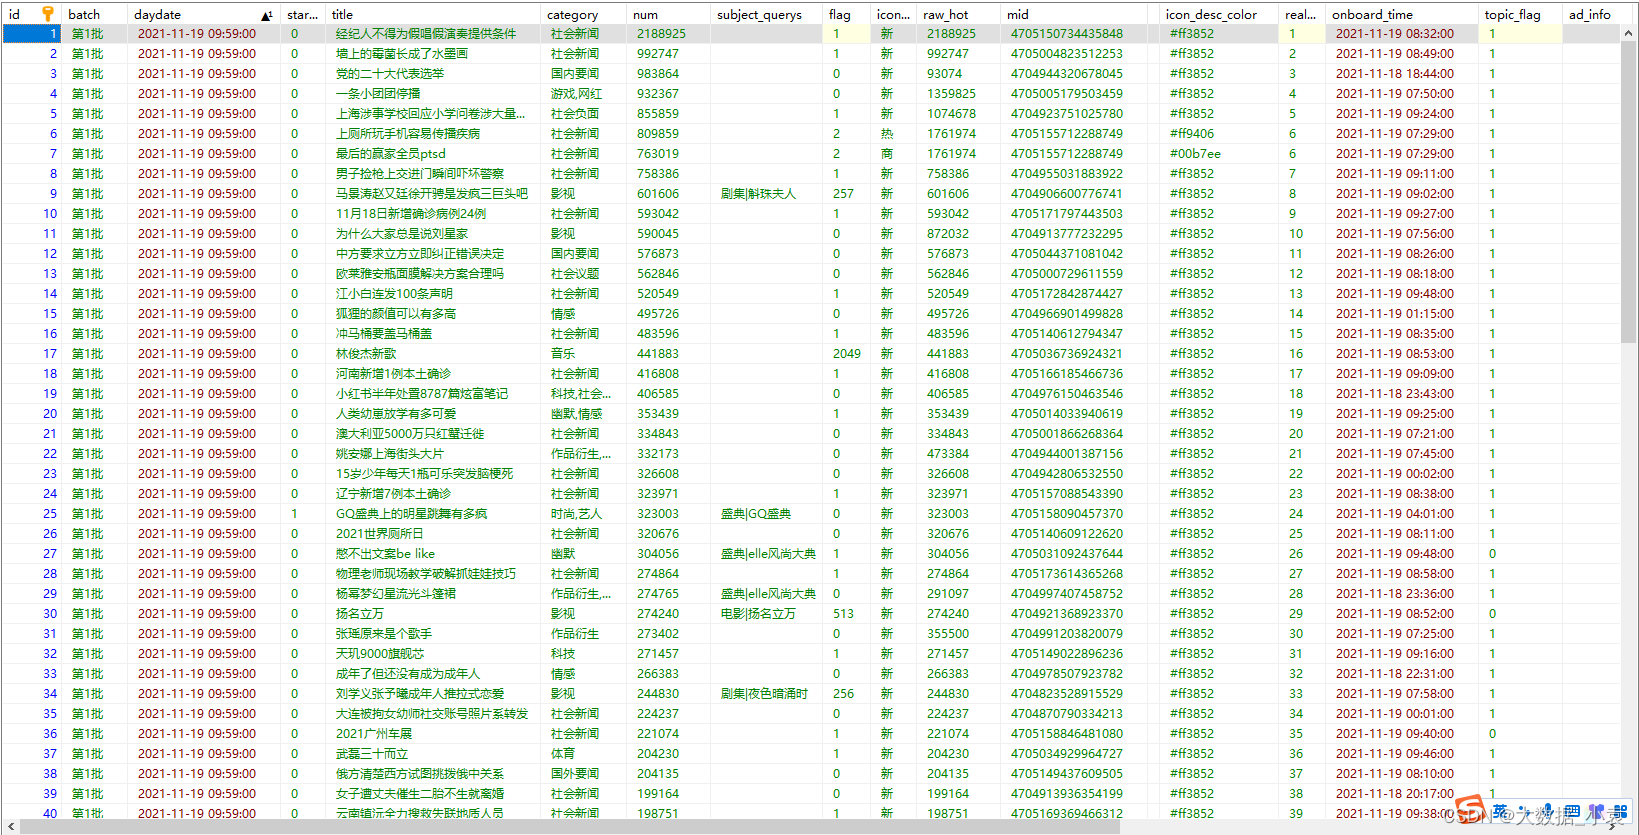
Task: Select title cell 2021广州车展
Action: 374,734
